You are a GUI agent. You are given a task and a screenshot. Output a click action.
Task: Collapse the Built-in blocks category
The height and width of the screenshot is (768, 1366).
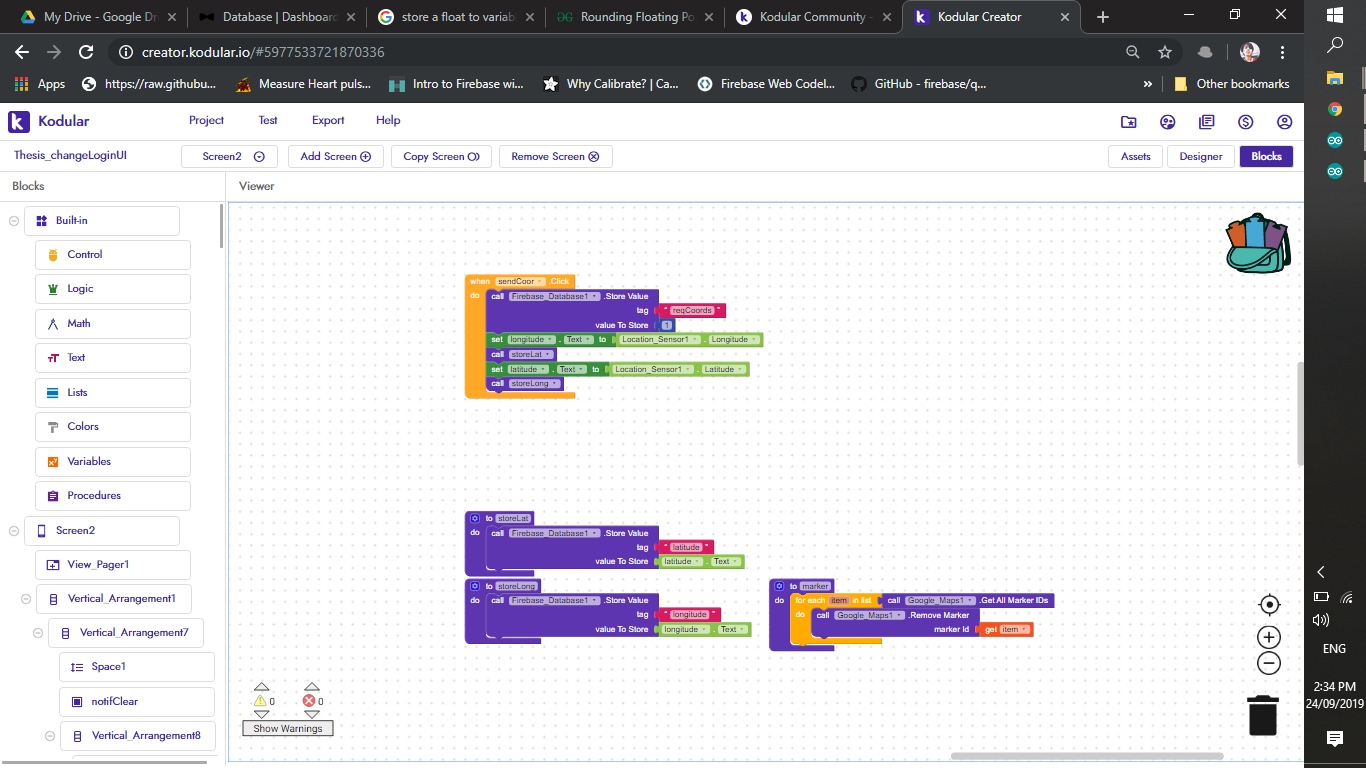click(x=14, y=221)
